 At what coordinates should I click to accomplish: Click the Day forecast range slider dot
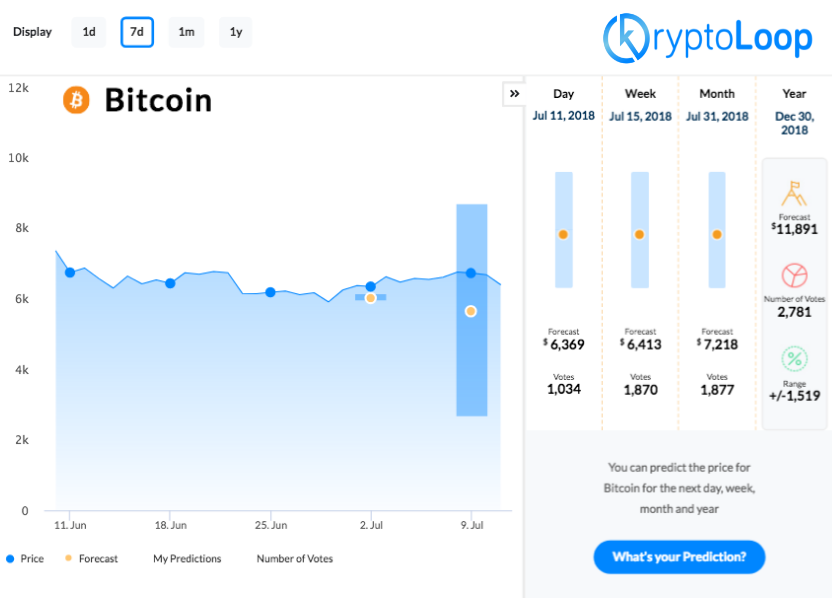click(563, 234)
